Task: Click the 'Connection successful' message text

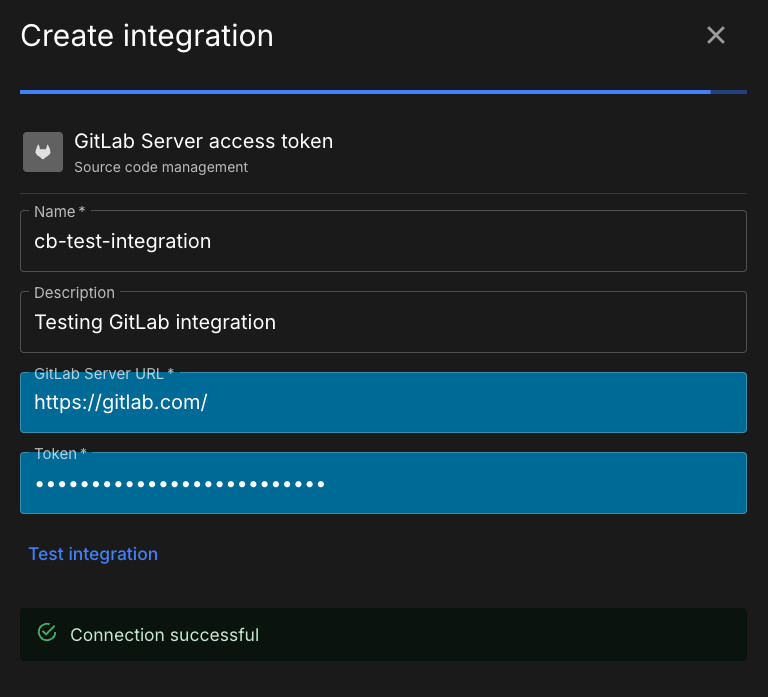Action: pyautogui.click(x=164, y=635)
